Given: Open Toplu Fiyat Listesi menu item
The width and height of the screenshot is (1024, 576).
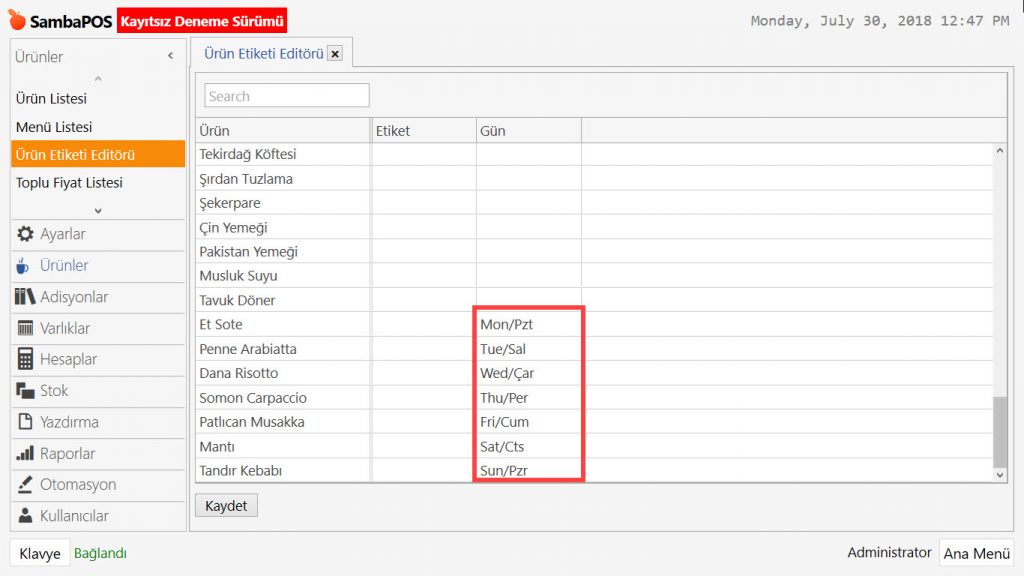Looking at the screenshot, I should click(x=69, y=183).
